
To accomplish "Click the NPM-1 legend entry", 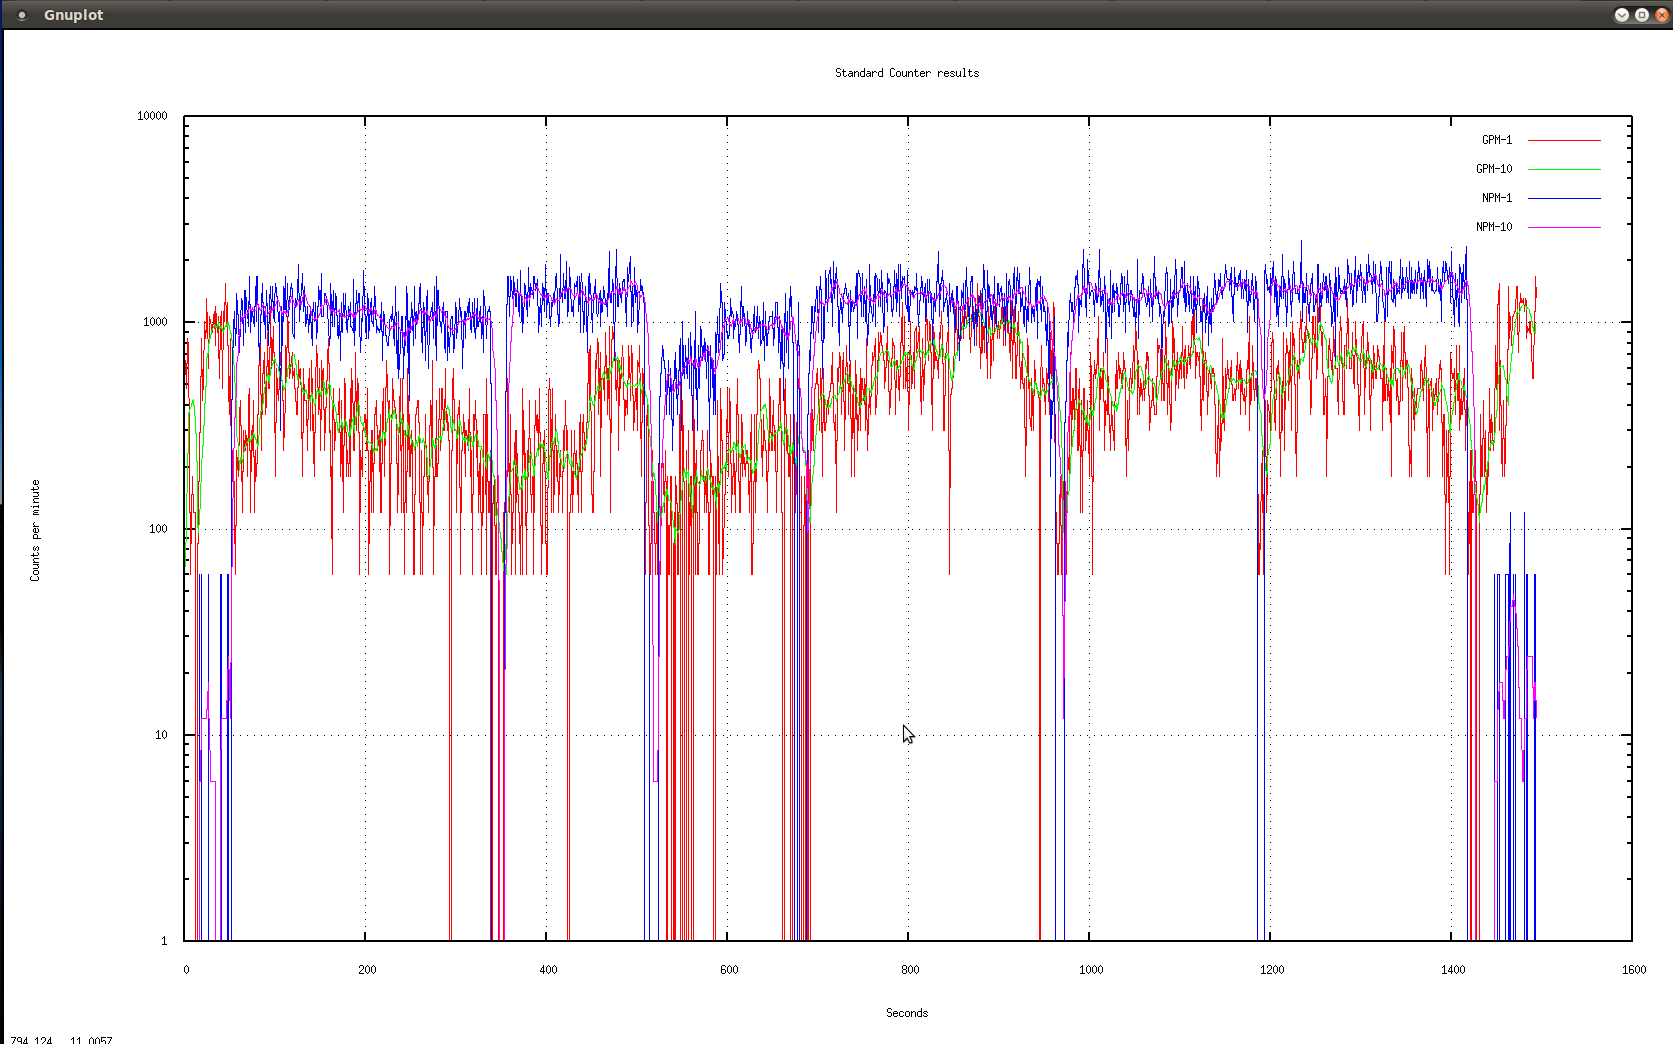I will (1496, 198).
